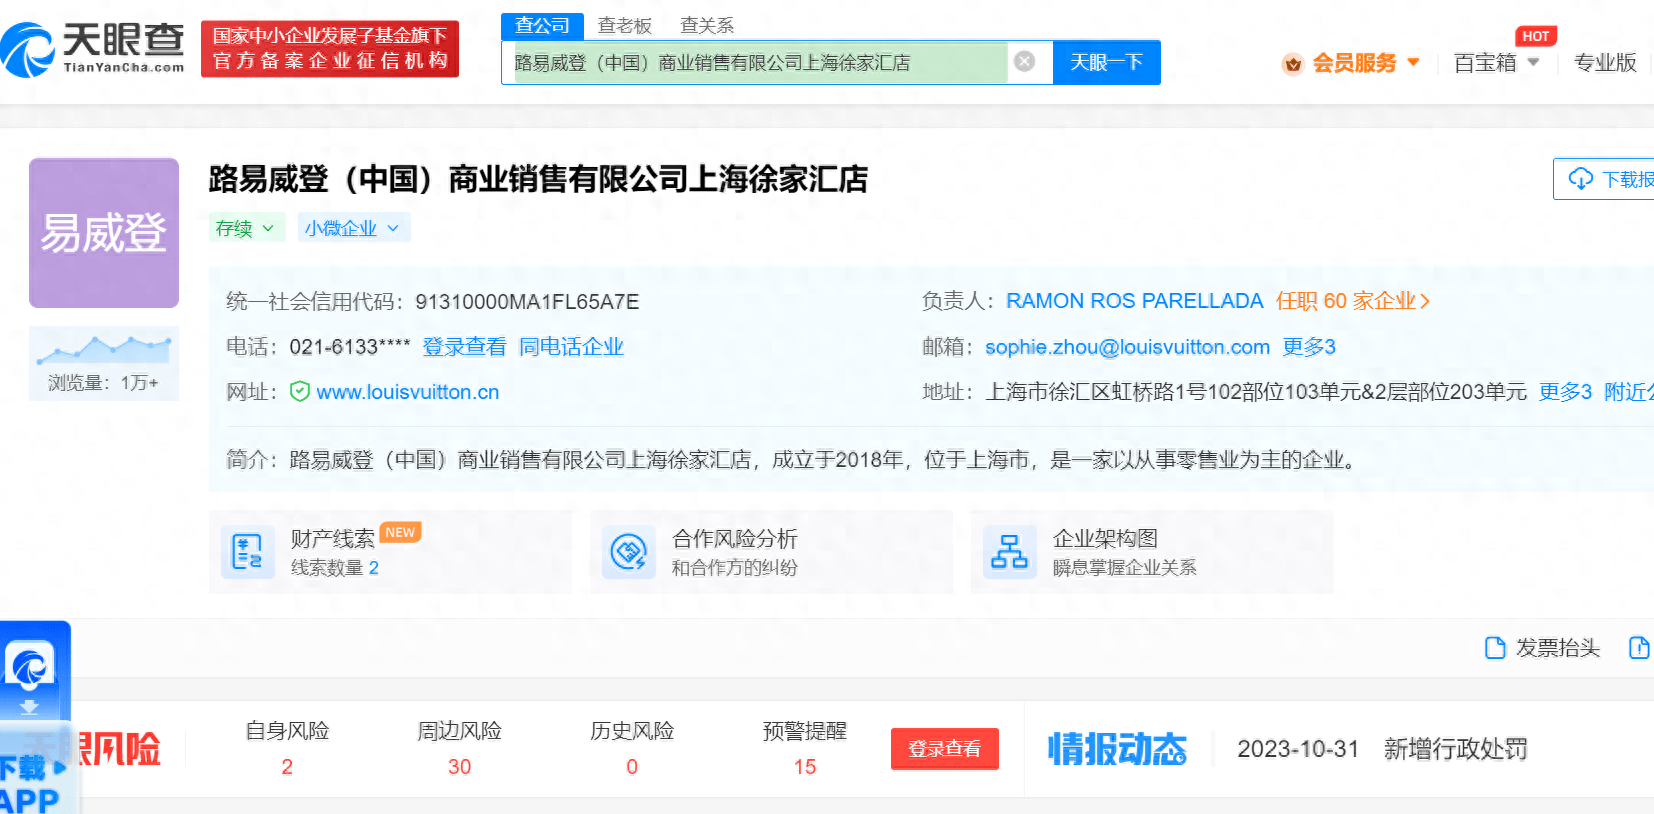Screen dimensions: 1654x814
Task: Open the 合作风险分析 card title
Action: [x=734, y=539]
